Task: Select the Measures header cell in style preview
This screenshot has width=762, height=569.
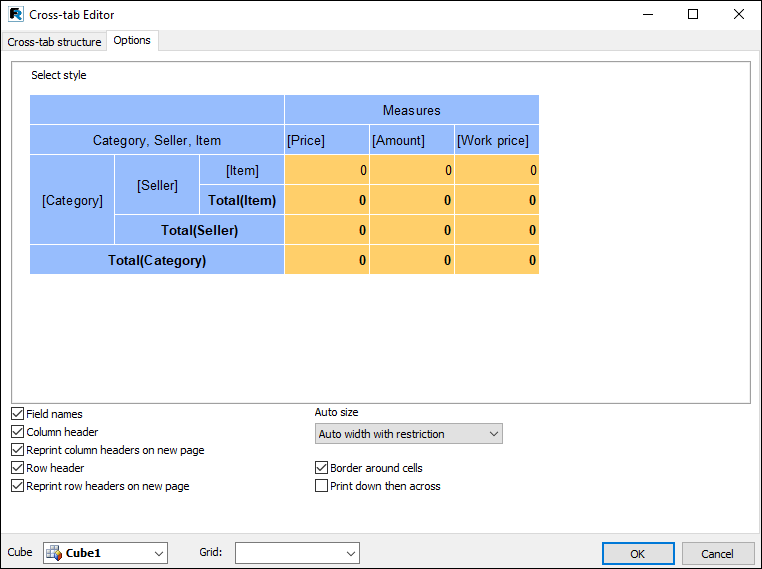Action: tap(411, 110)
